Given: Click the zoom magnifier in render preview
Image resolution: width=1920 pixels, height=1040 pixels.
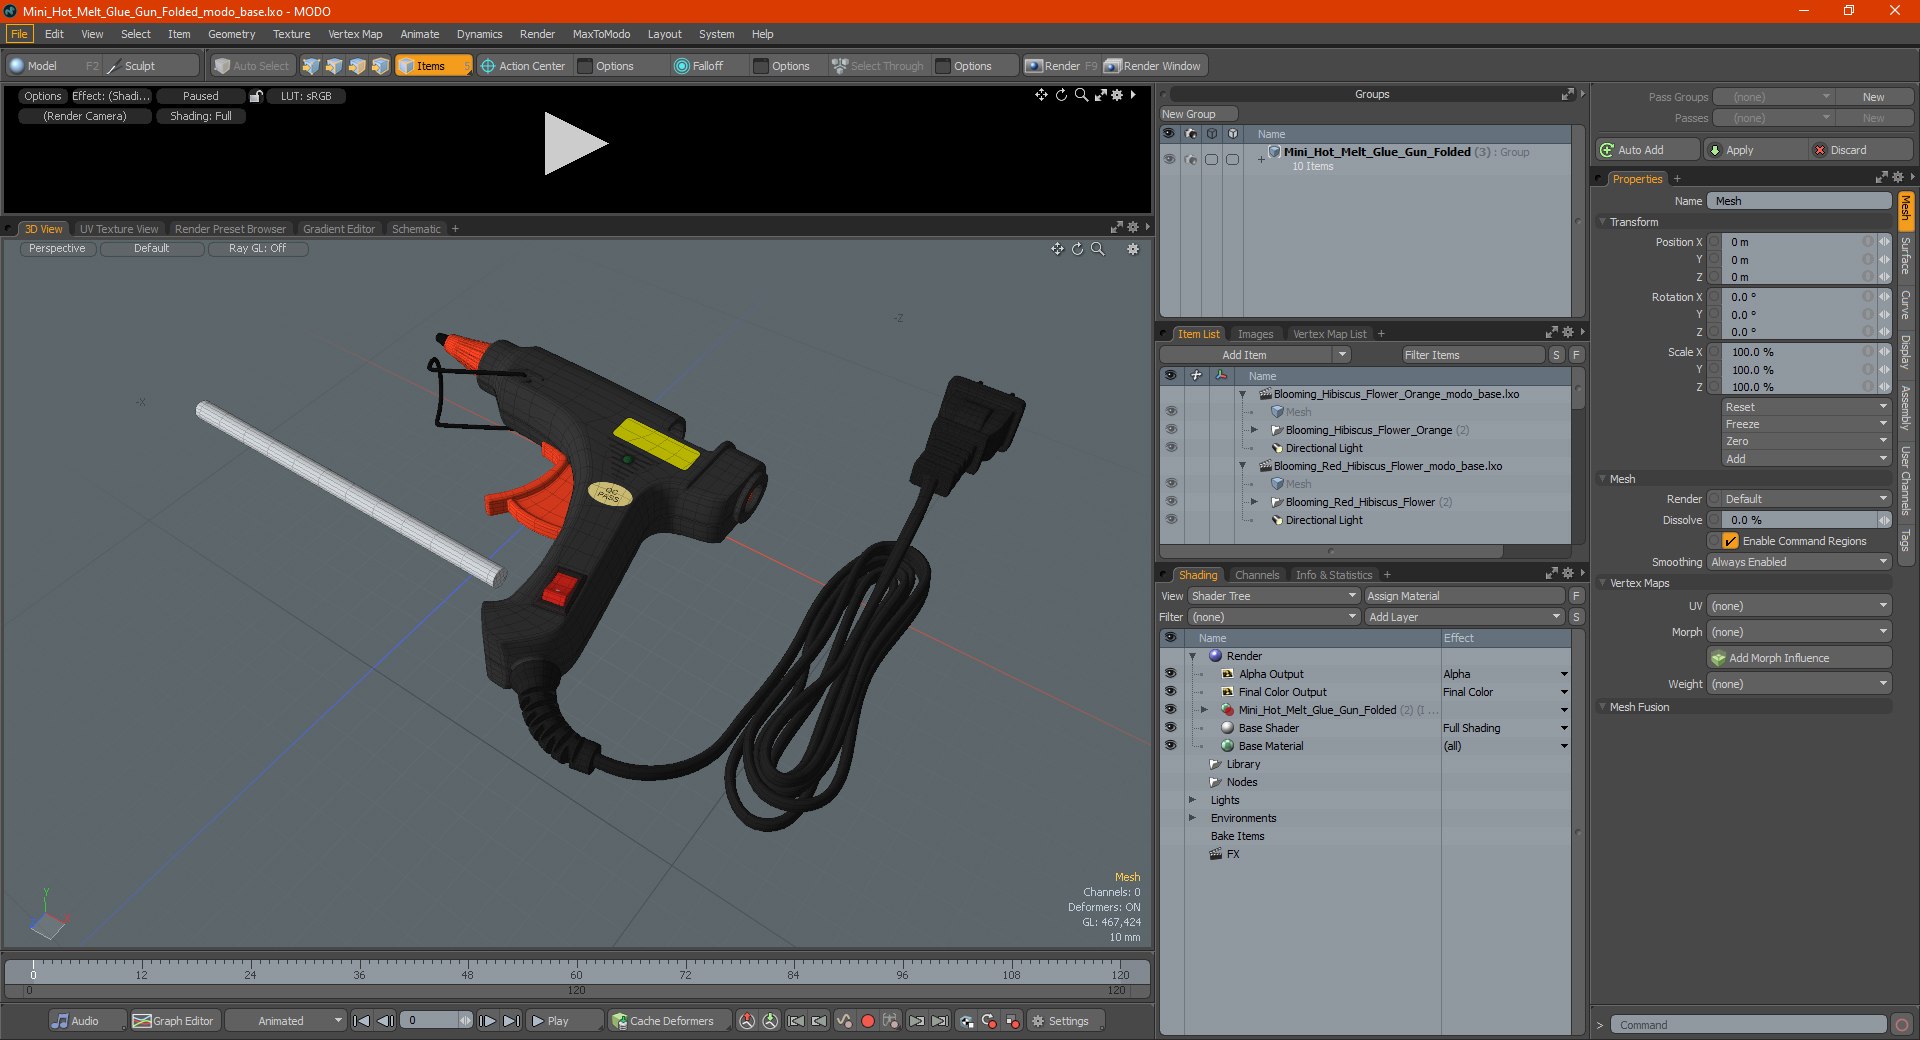Looking at the screenshot, I should point(1081,95).
